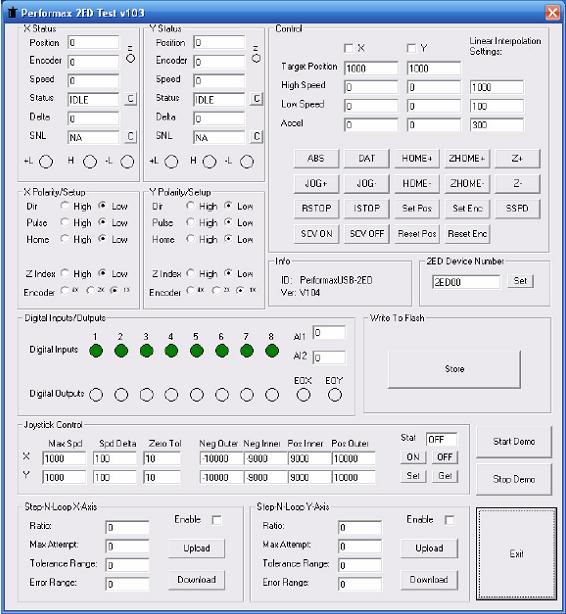Click Upload for Step-N-Loop Y-Axis
This screenshot has height=614, width=566.
click(x=429, y=548)
